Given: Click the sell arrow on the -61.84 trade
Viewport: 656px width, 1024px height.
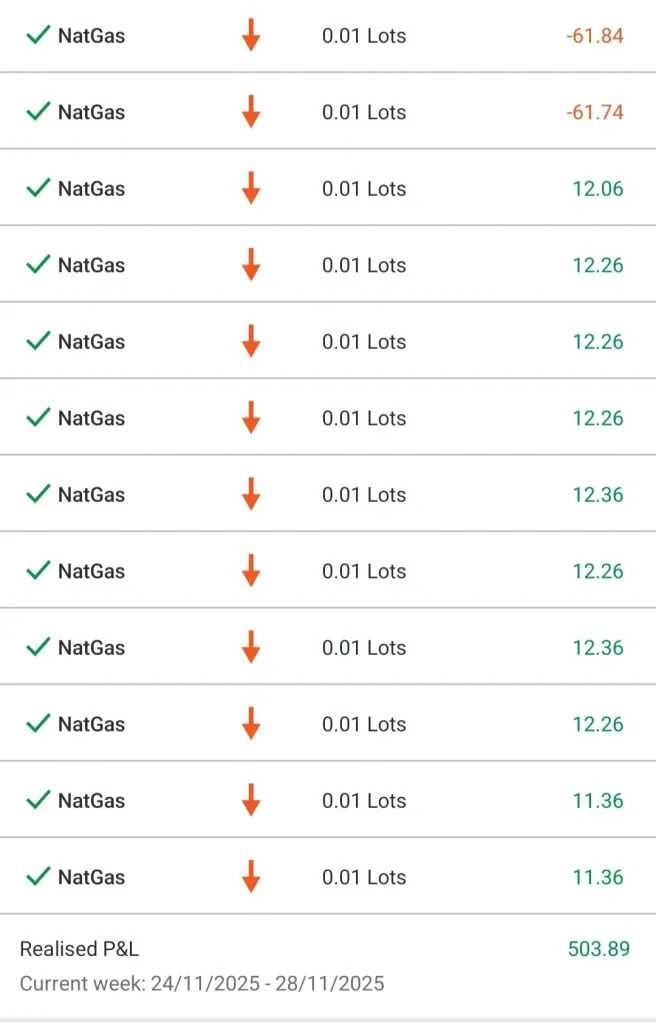Looking at the screenshot, I should click(251, 35).
